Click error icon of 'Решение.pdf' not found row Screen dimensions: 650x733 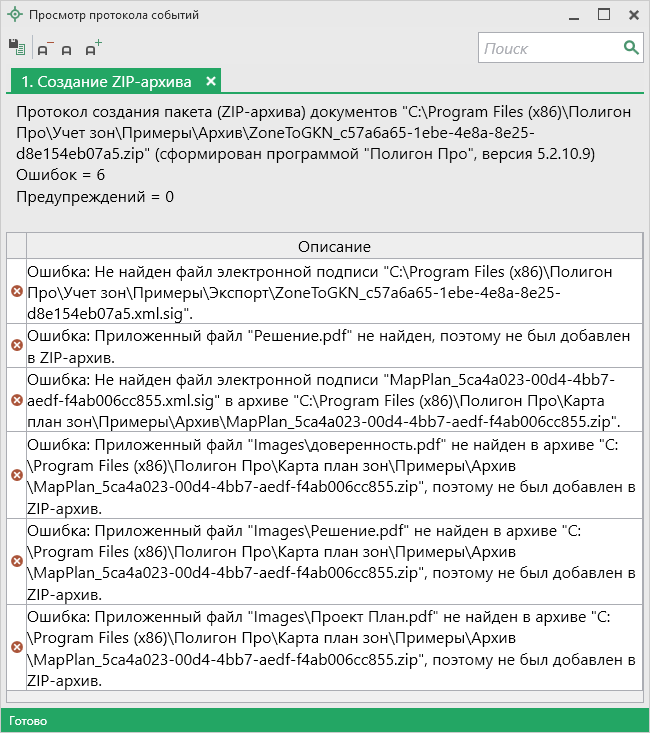point(16,345)
